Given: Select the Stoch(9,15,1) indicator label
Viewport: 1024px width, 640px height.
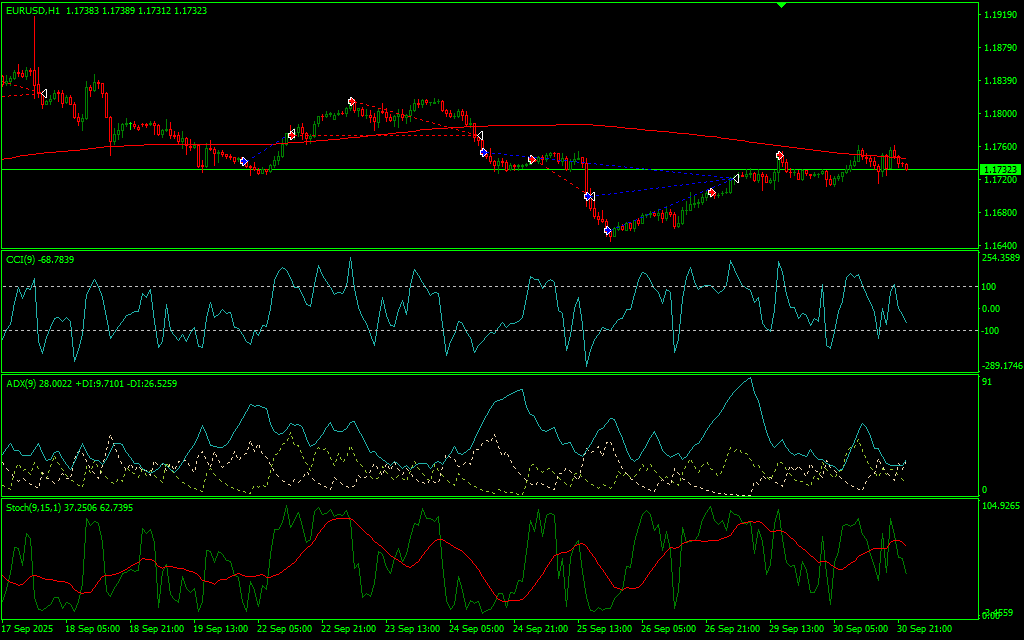Looking at the screenshot, I should (x=33, y=508).
